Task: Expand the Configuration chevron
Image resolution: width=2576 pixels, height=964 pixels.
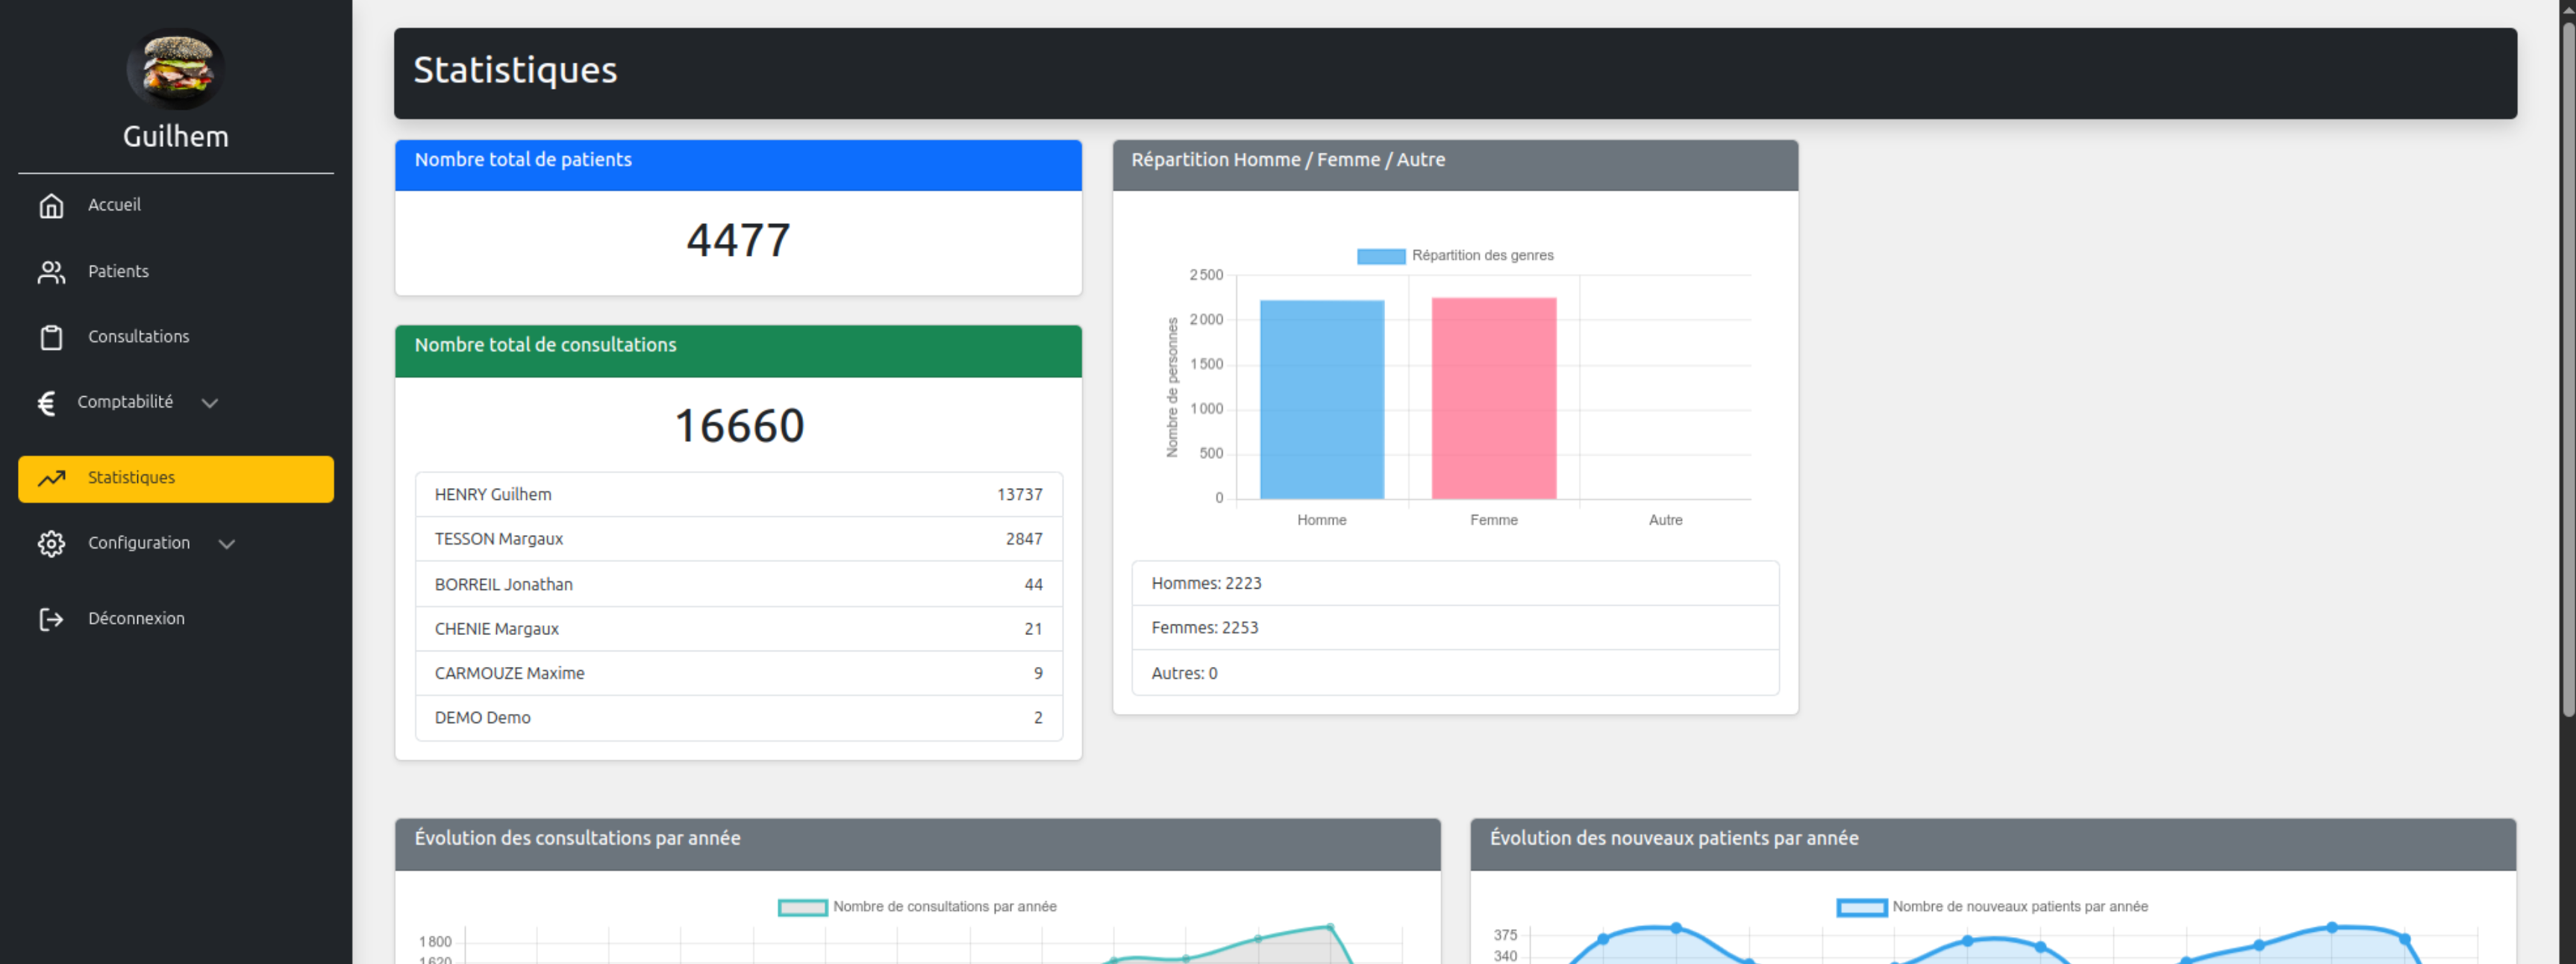Action: (227, 544)
